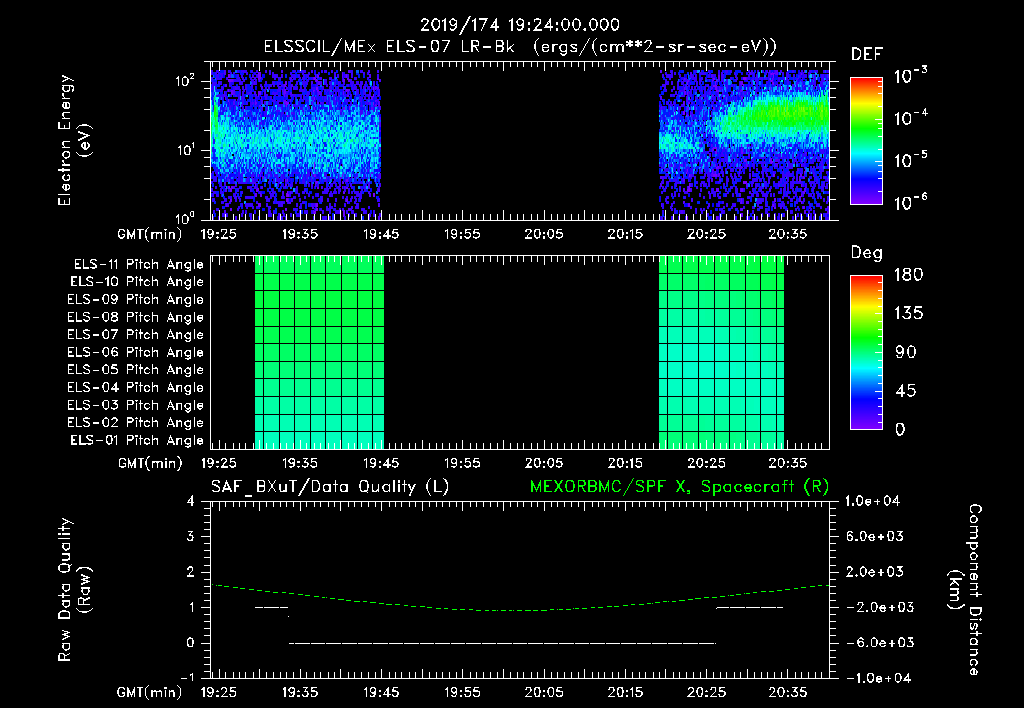Click the plot title timestamp 2019/174 19:24:00.000
This screenshot has height=708, width=1024.
pyautogui.click(x=520, y=25)
